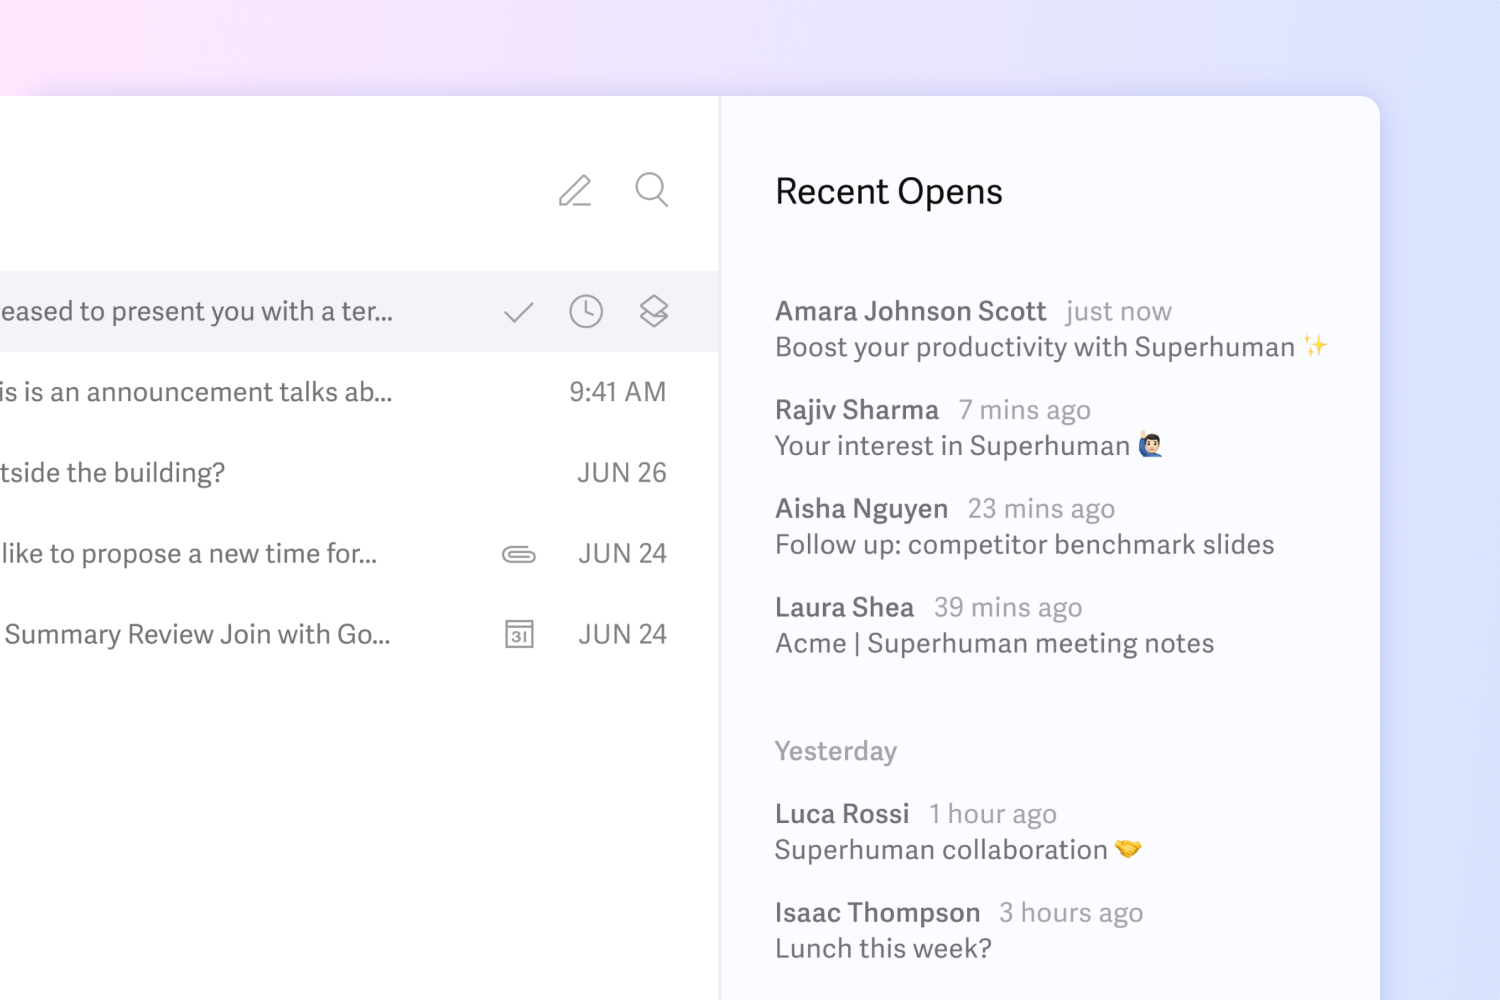Compose a new email with the pen icon

tap(575, 191)
